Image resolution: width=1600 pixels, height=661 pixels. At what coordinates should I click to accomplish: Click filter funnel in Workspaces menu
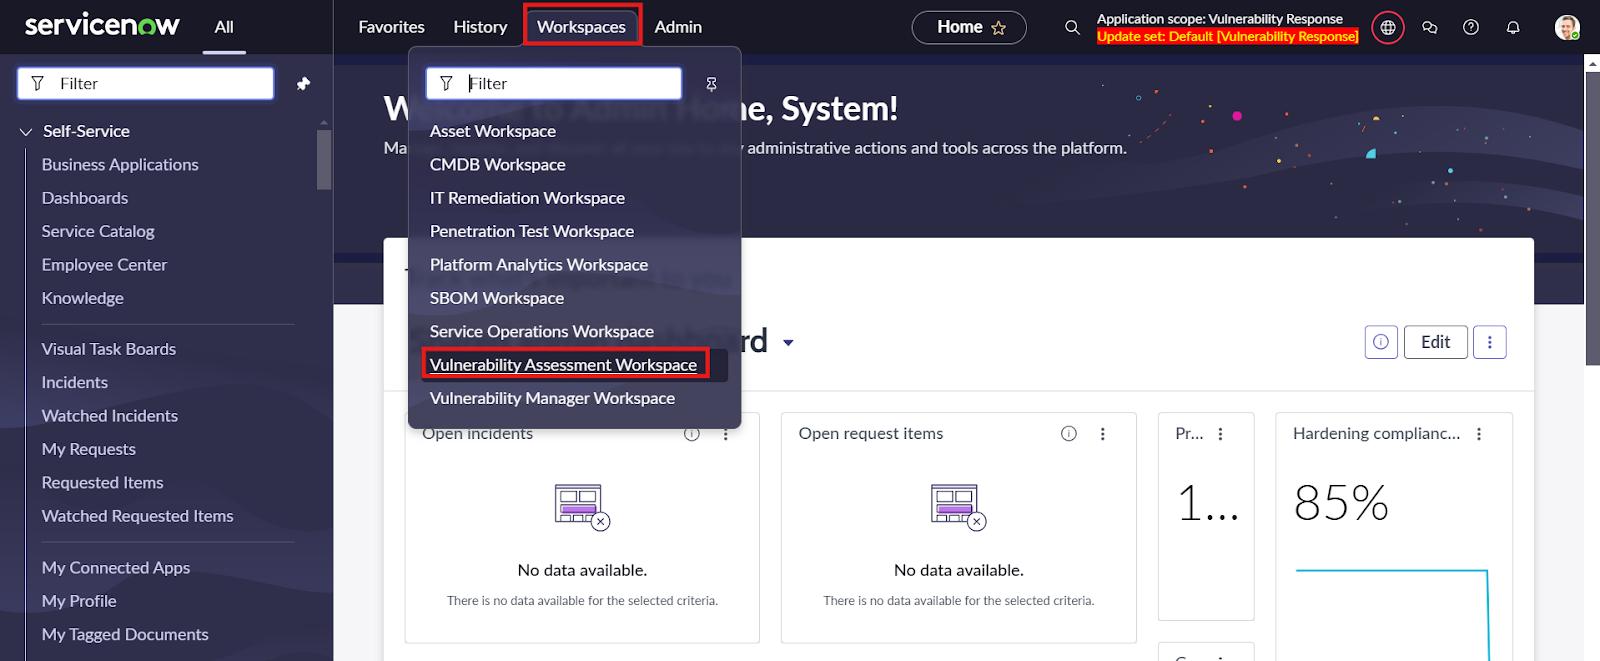pos(446,84)
